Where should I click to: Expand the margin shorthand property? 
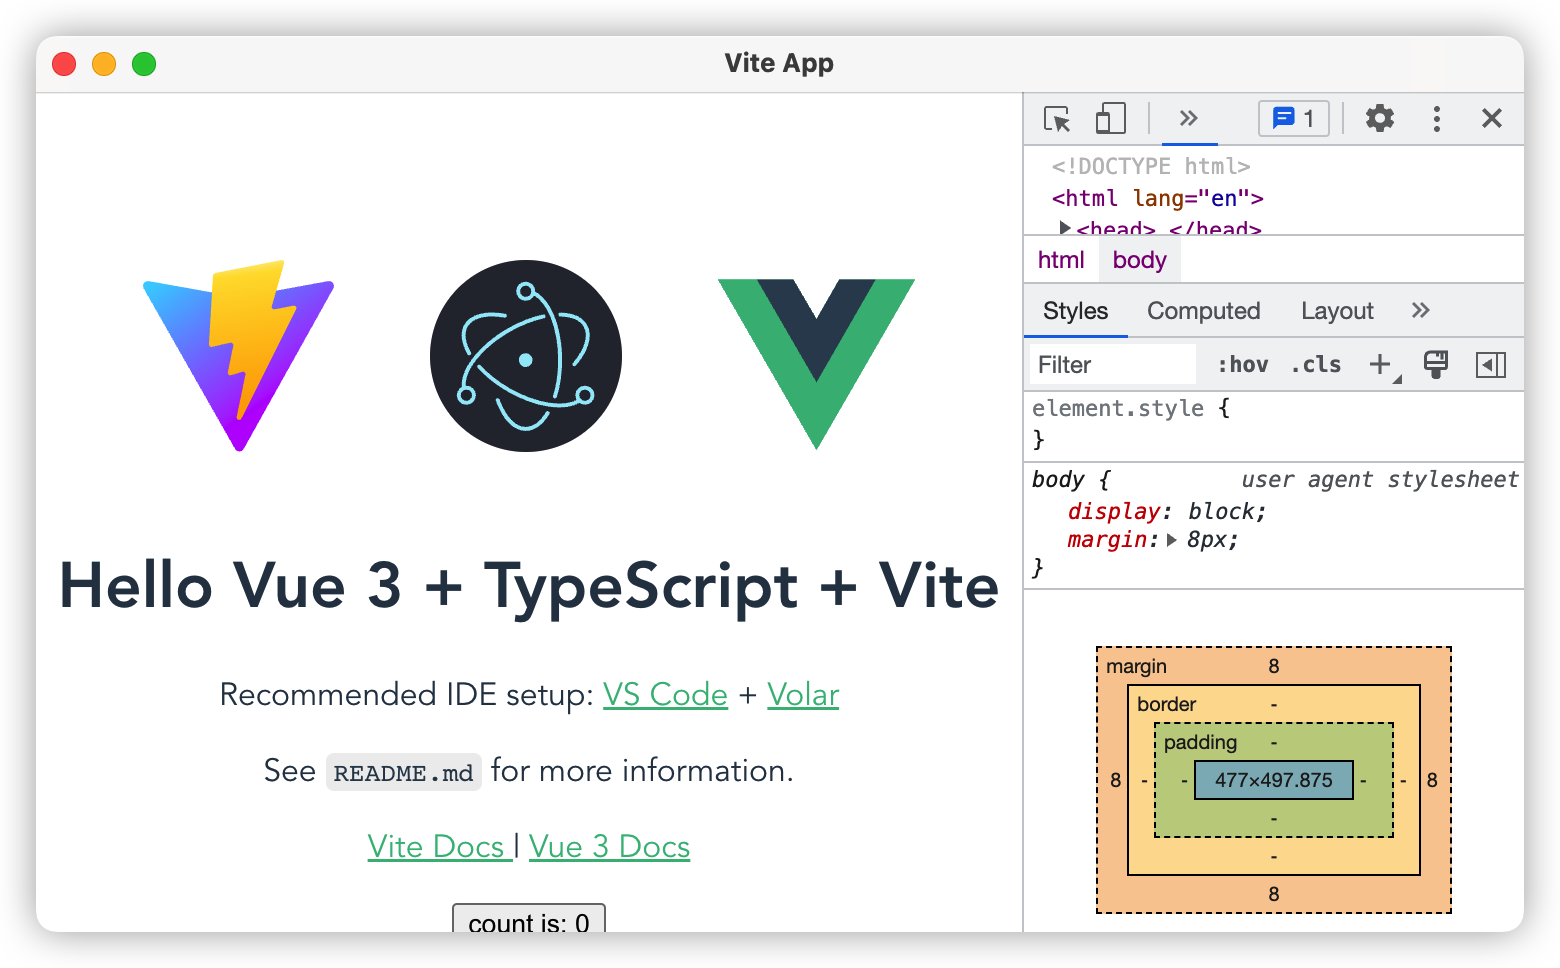click(1171, 540)
